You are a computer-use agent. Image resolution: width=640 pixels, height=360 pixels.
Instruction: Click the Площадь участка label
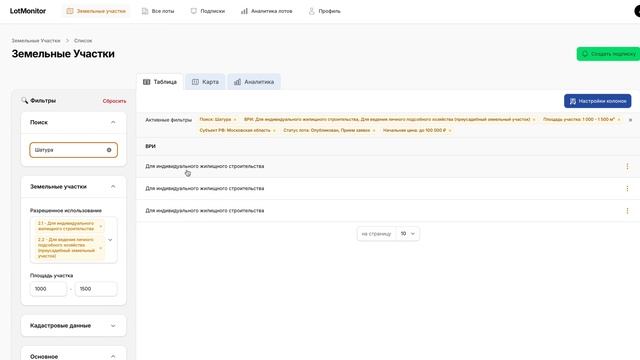(51, 276)
